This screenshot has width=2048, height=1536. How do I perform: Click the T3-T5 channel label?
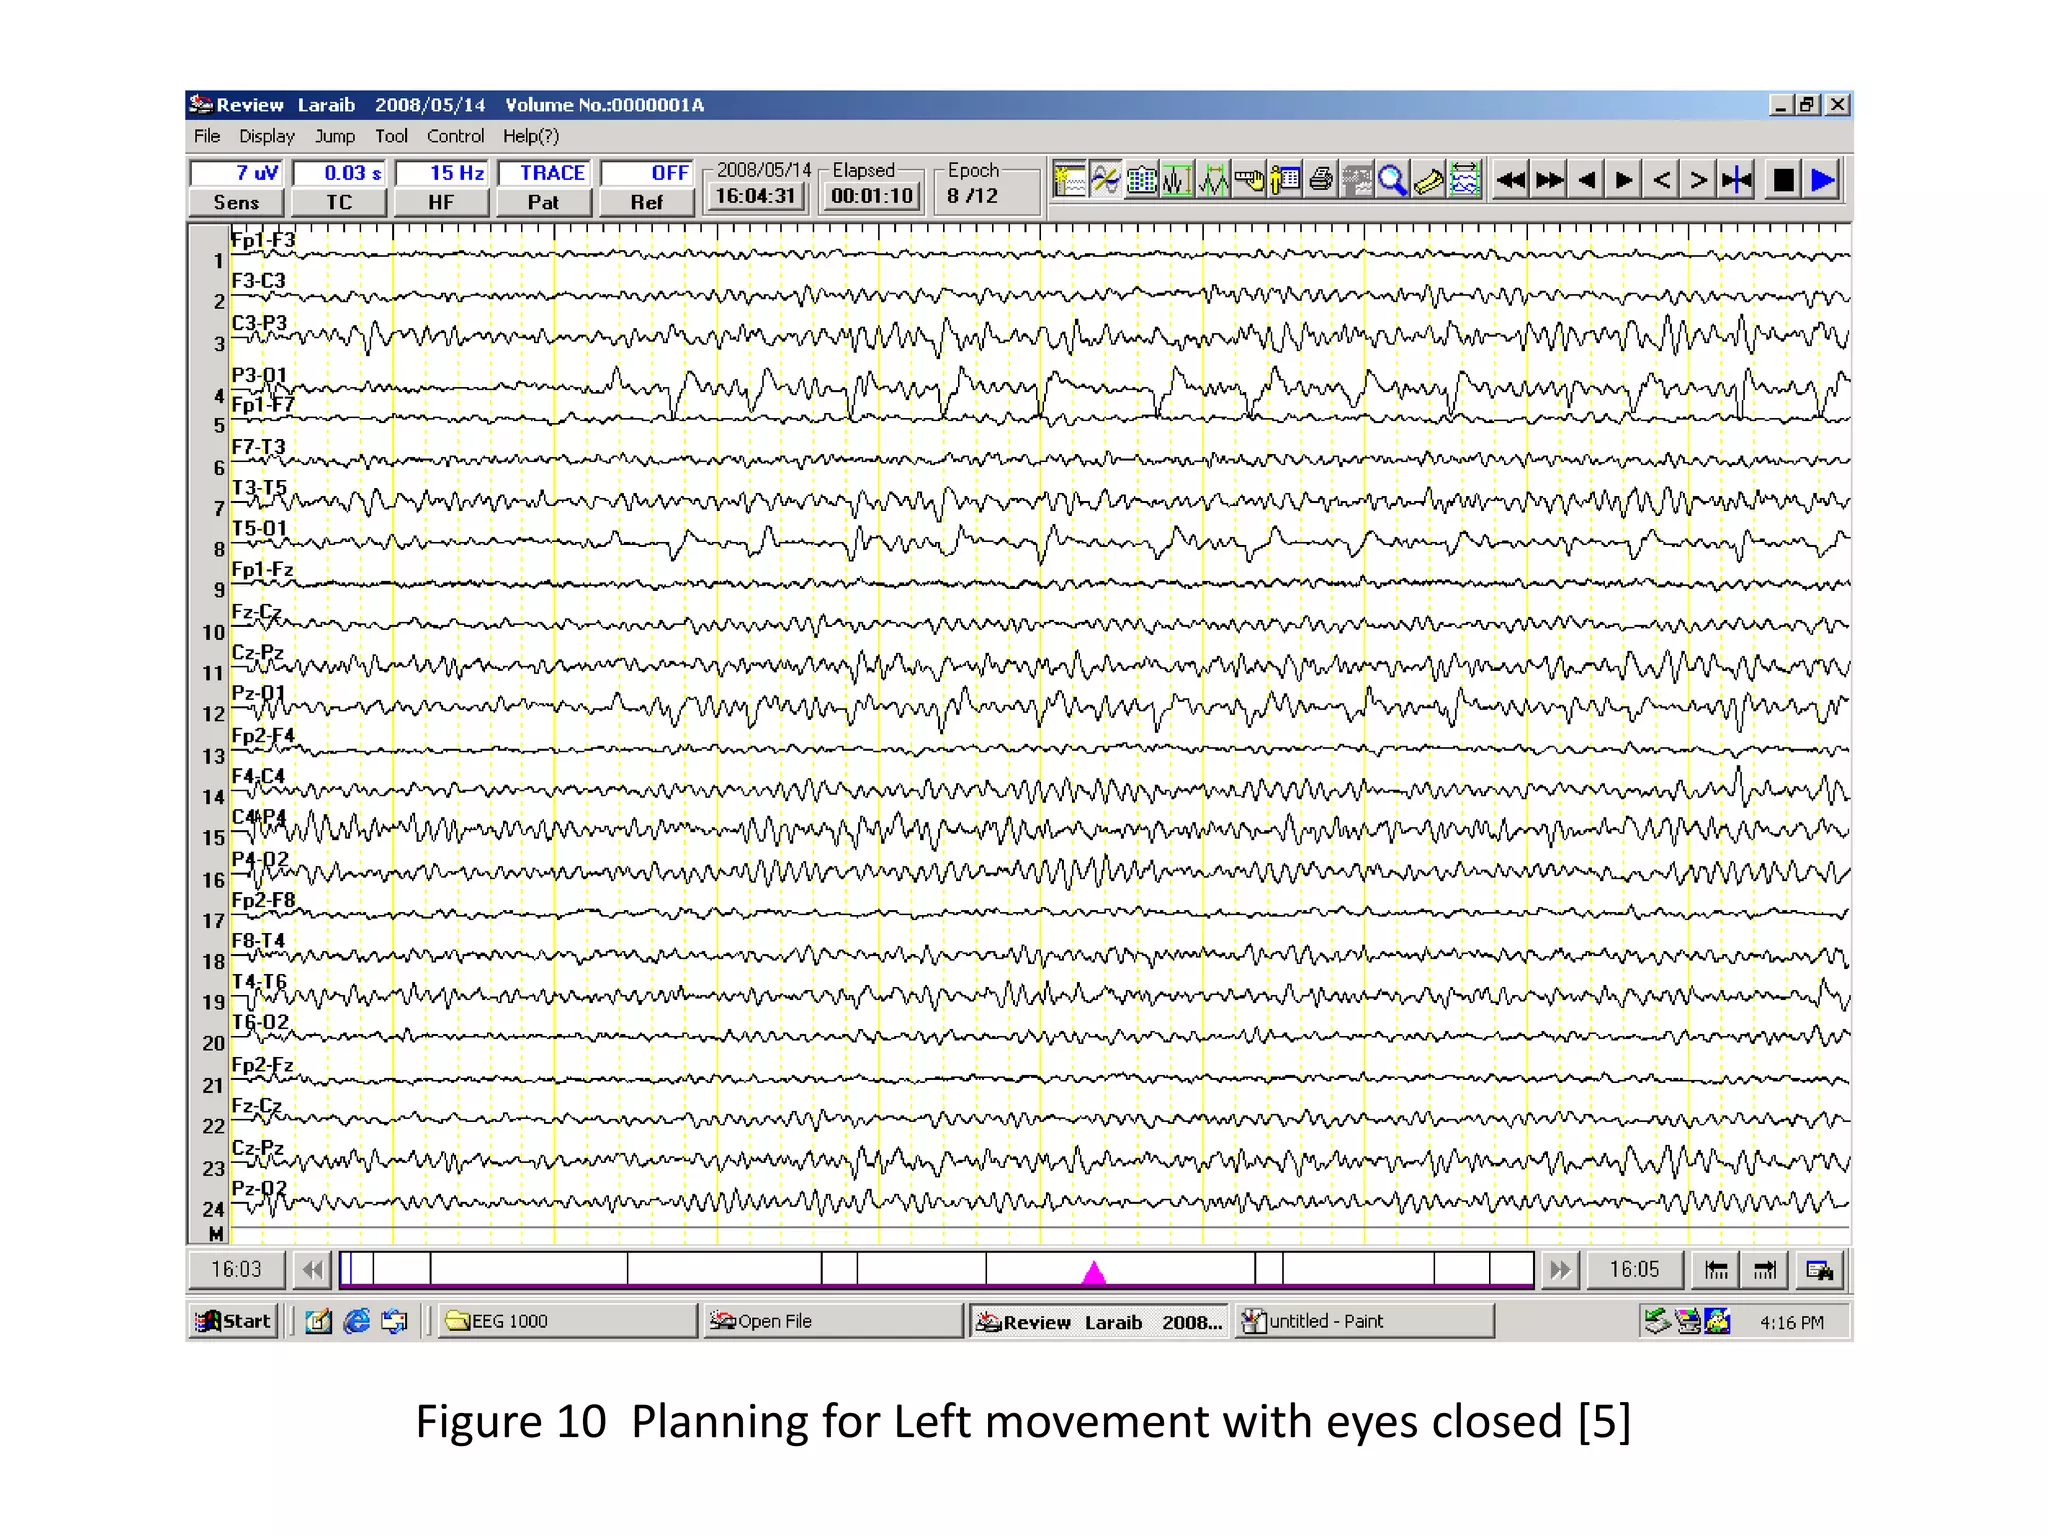[x=259, y=488]
